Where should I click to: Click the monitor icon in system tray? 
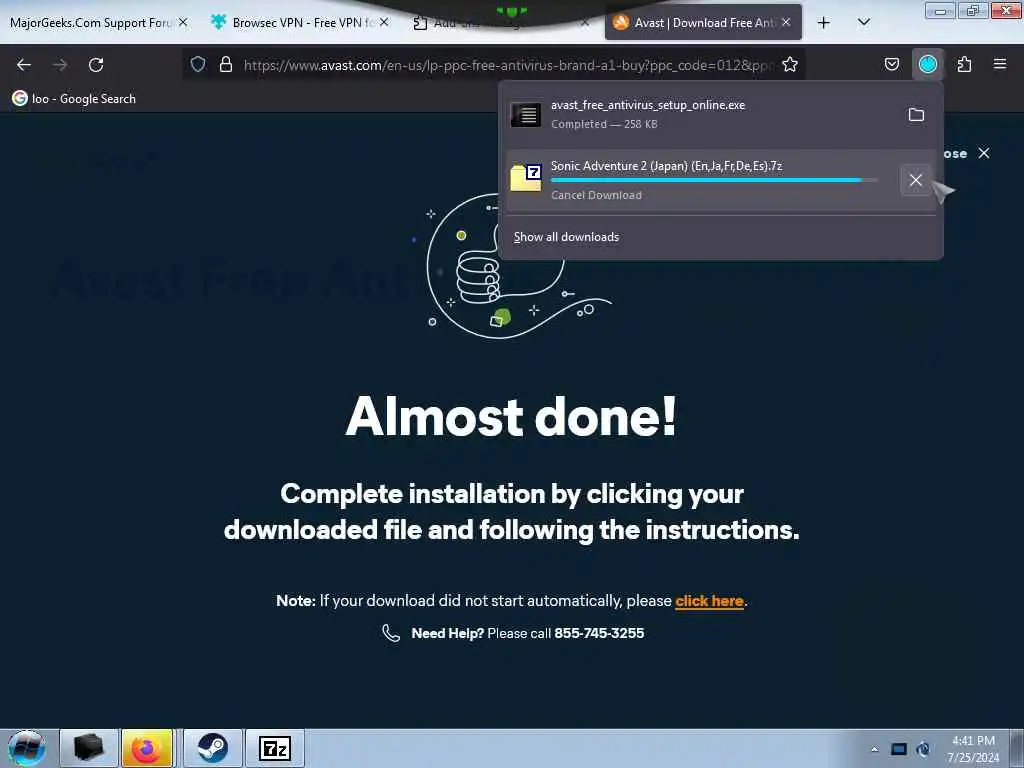tap(899, 749)
